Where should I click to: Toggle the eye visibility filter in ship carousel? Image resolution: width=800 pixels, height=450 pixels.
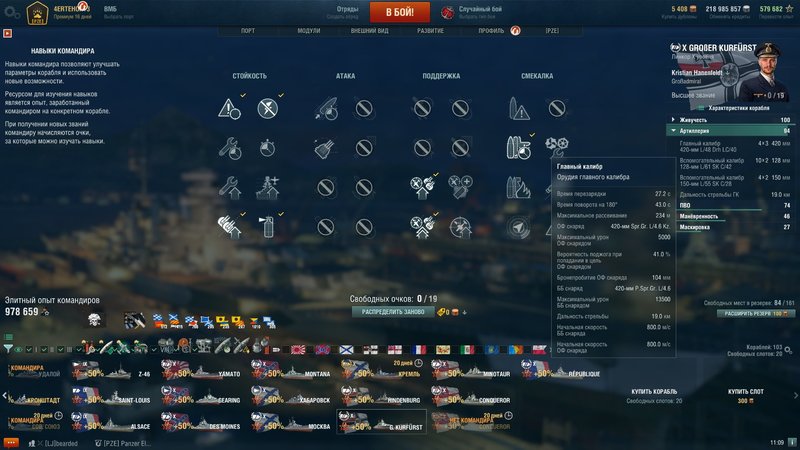click(x=18, y=349)
